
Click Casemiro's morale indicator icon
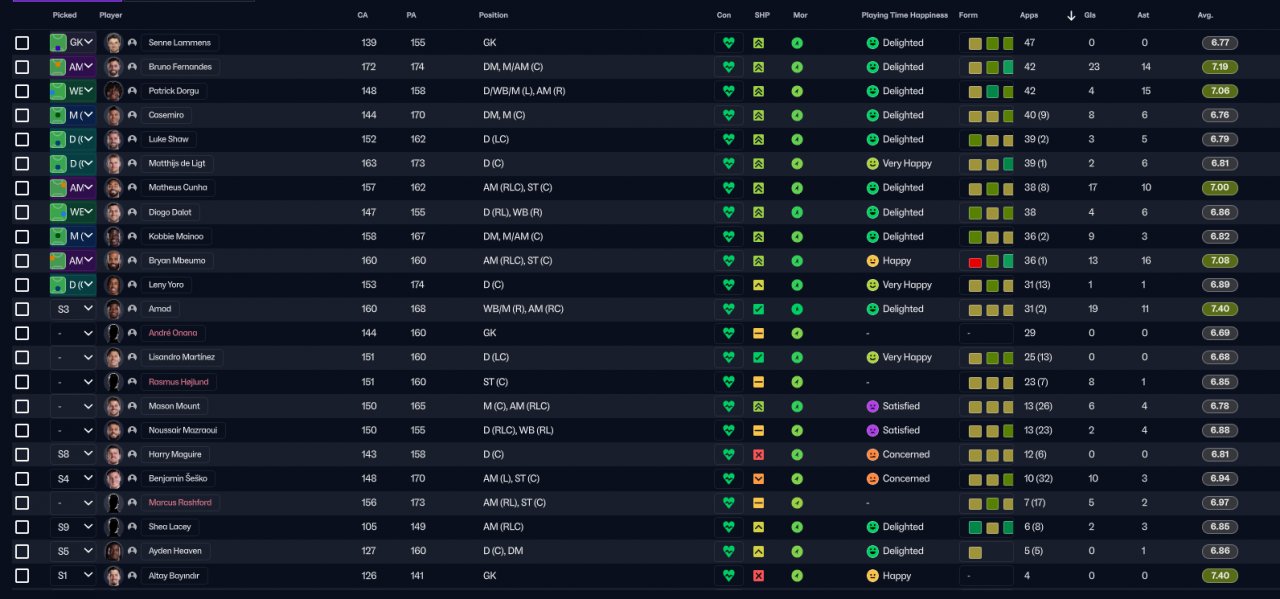pyautogui.click(x=797, y=115)
